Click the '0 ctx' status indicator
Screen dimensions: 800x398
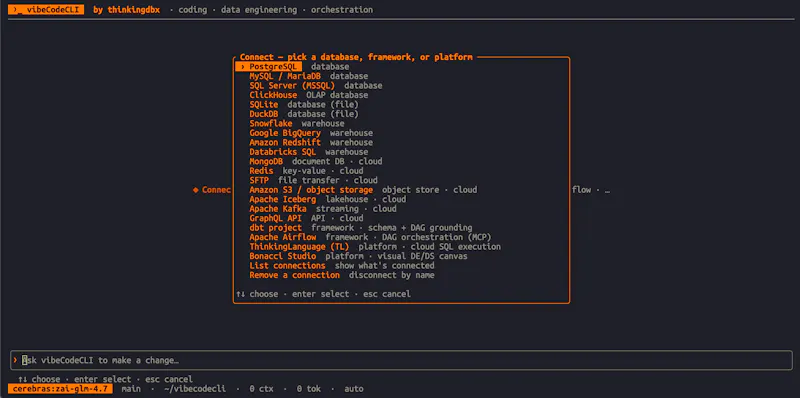click(261, 389)
